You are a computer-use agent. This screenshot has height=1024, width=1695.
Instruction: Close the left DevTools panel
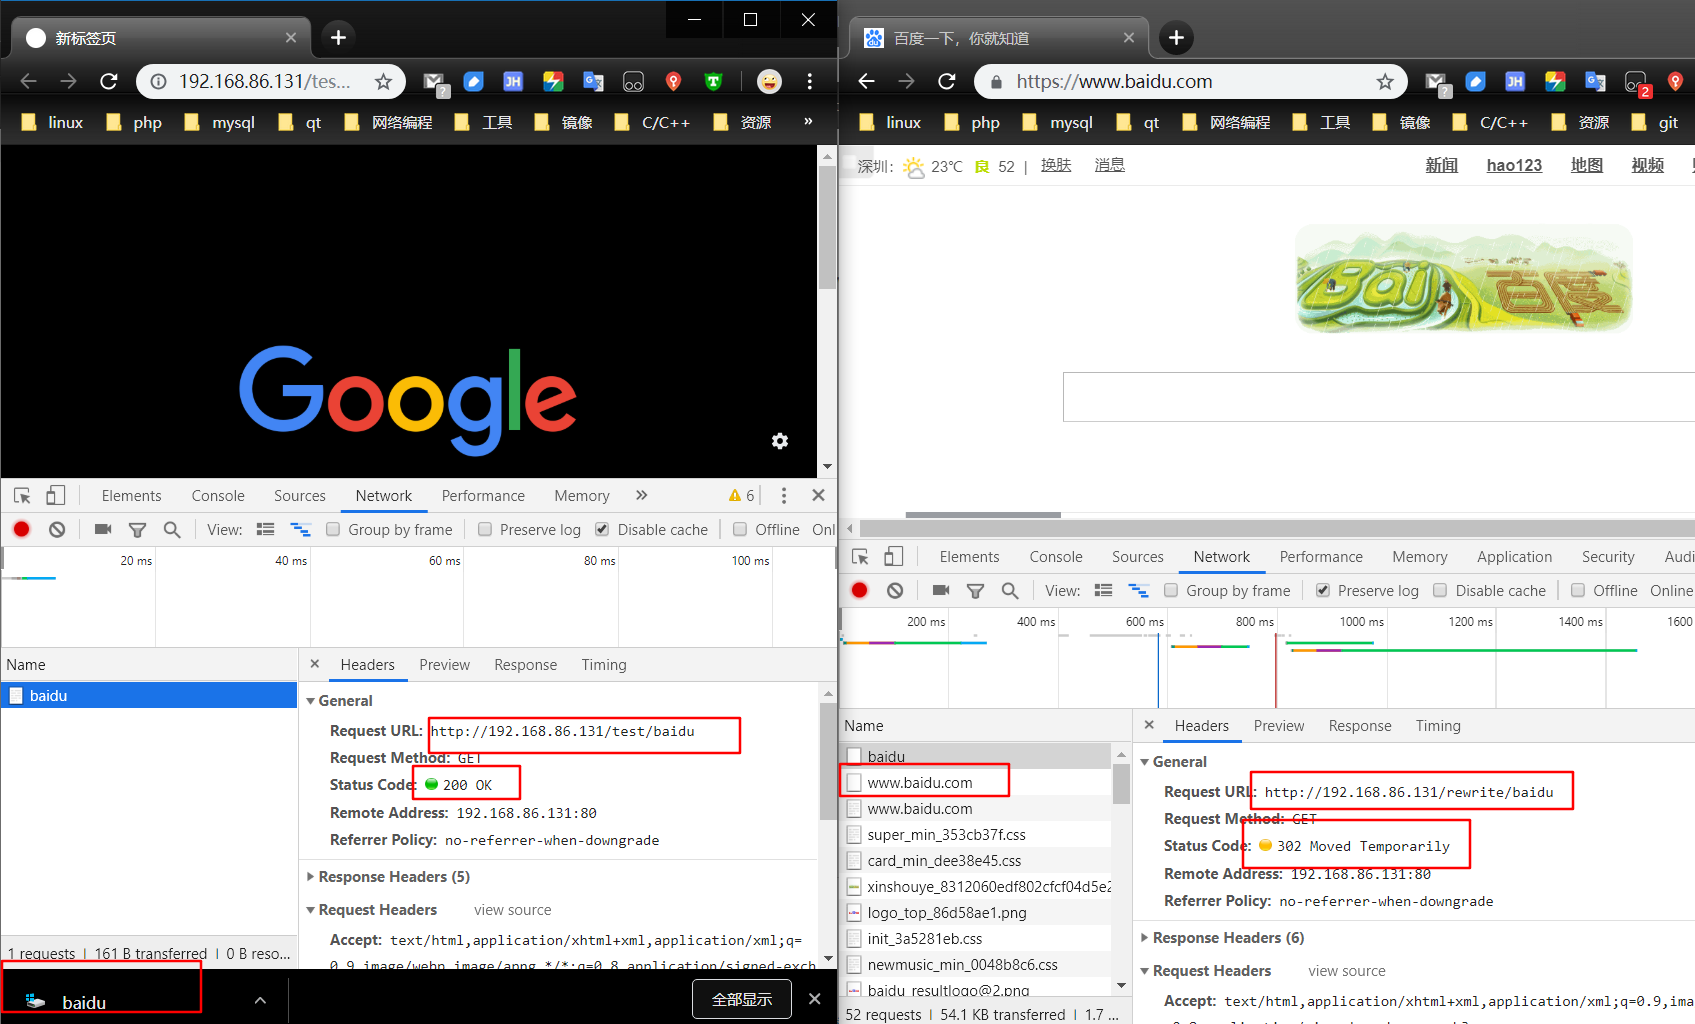pyautogui.click(x=818, y=495)
